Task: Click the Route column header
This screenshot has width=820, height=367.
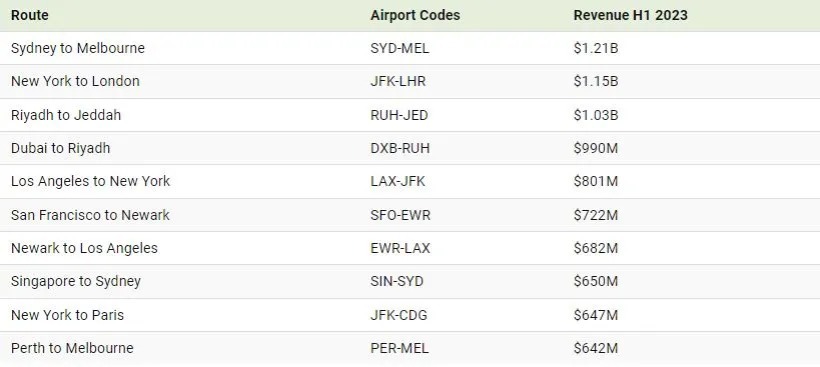Action: [30, 15]
